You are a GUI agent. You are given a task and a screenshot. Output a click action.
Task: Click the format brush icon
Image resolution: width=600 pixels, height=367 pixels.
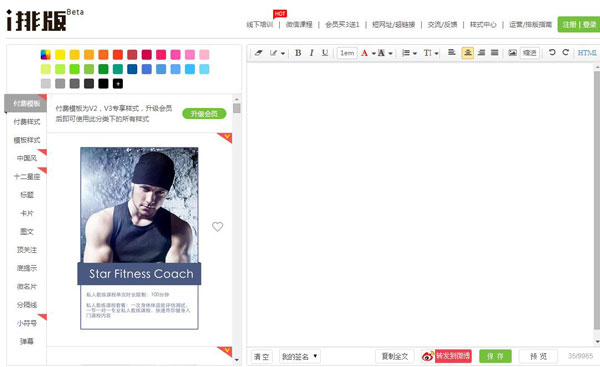pyautogui.click(x=273, y=53)
